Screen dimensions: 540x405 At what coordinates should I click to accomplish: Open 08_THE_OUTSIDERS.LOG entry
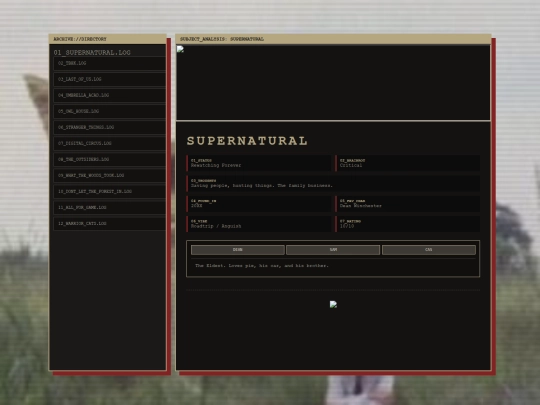(x=110, y=159)
